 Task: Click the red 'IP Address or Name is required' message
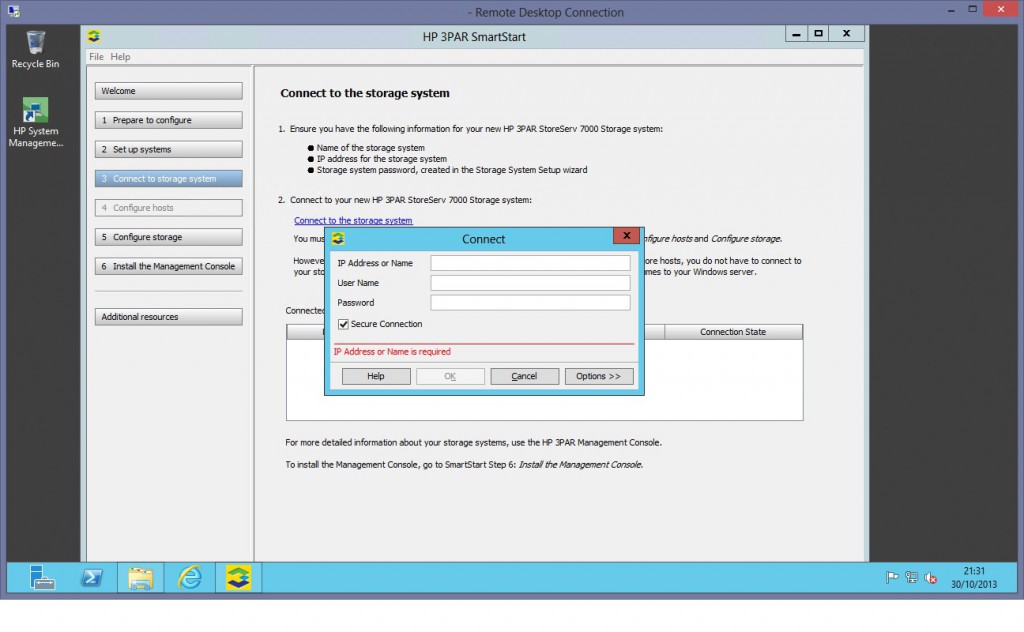(392, 352)
